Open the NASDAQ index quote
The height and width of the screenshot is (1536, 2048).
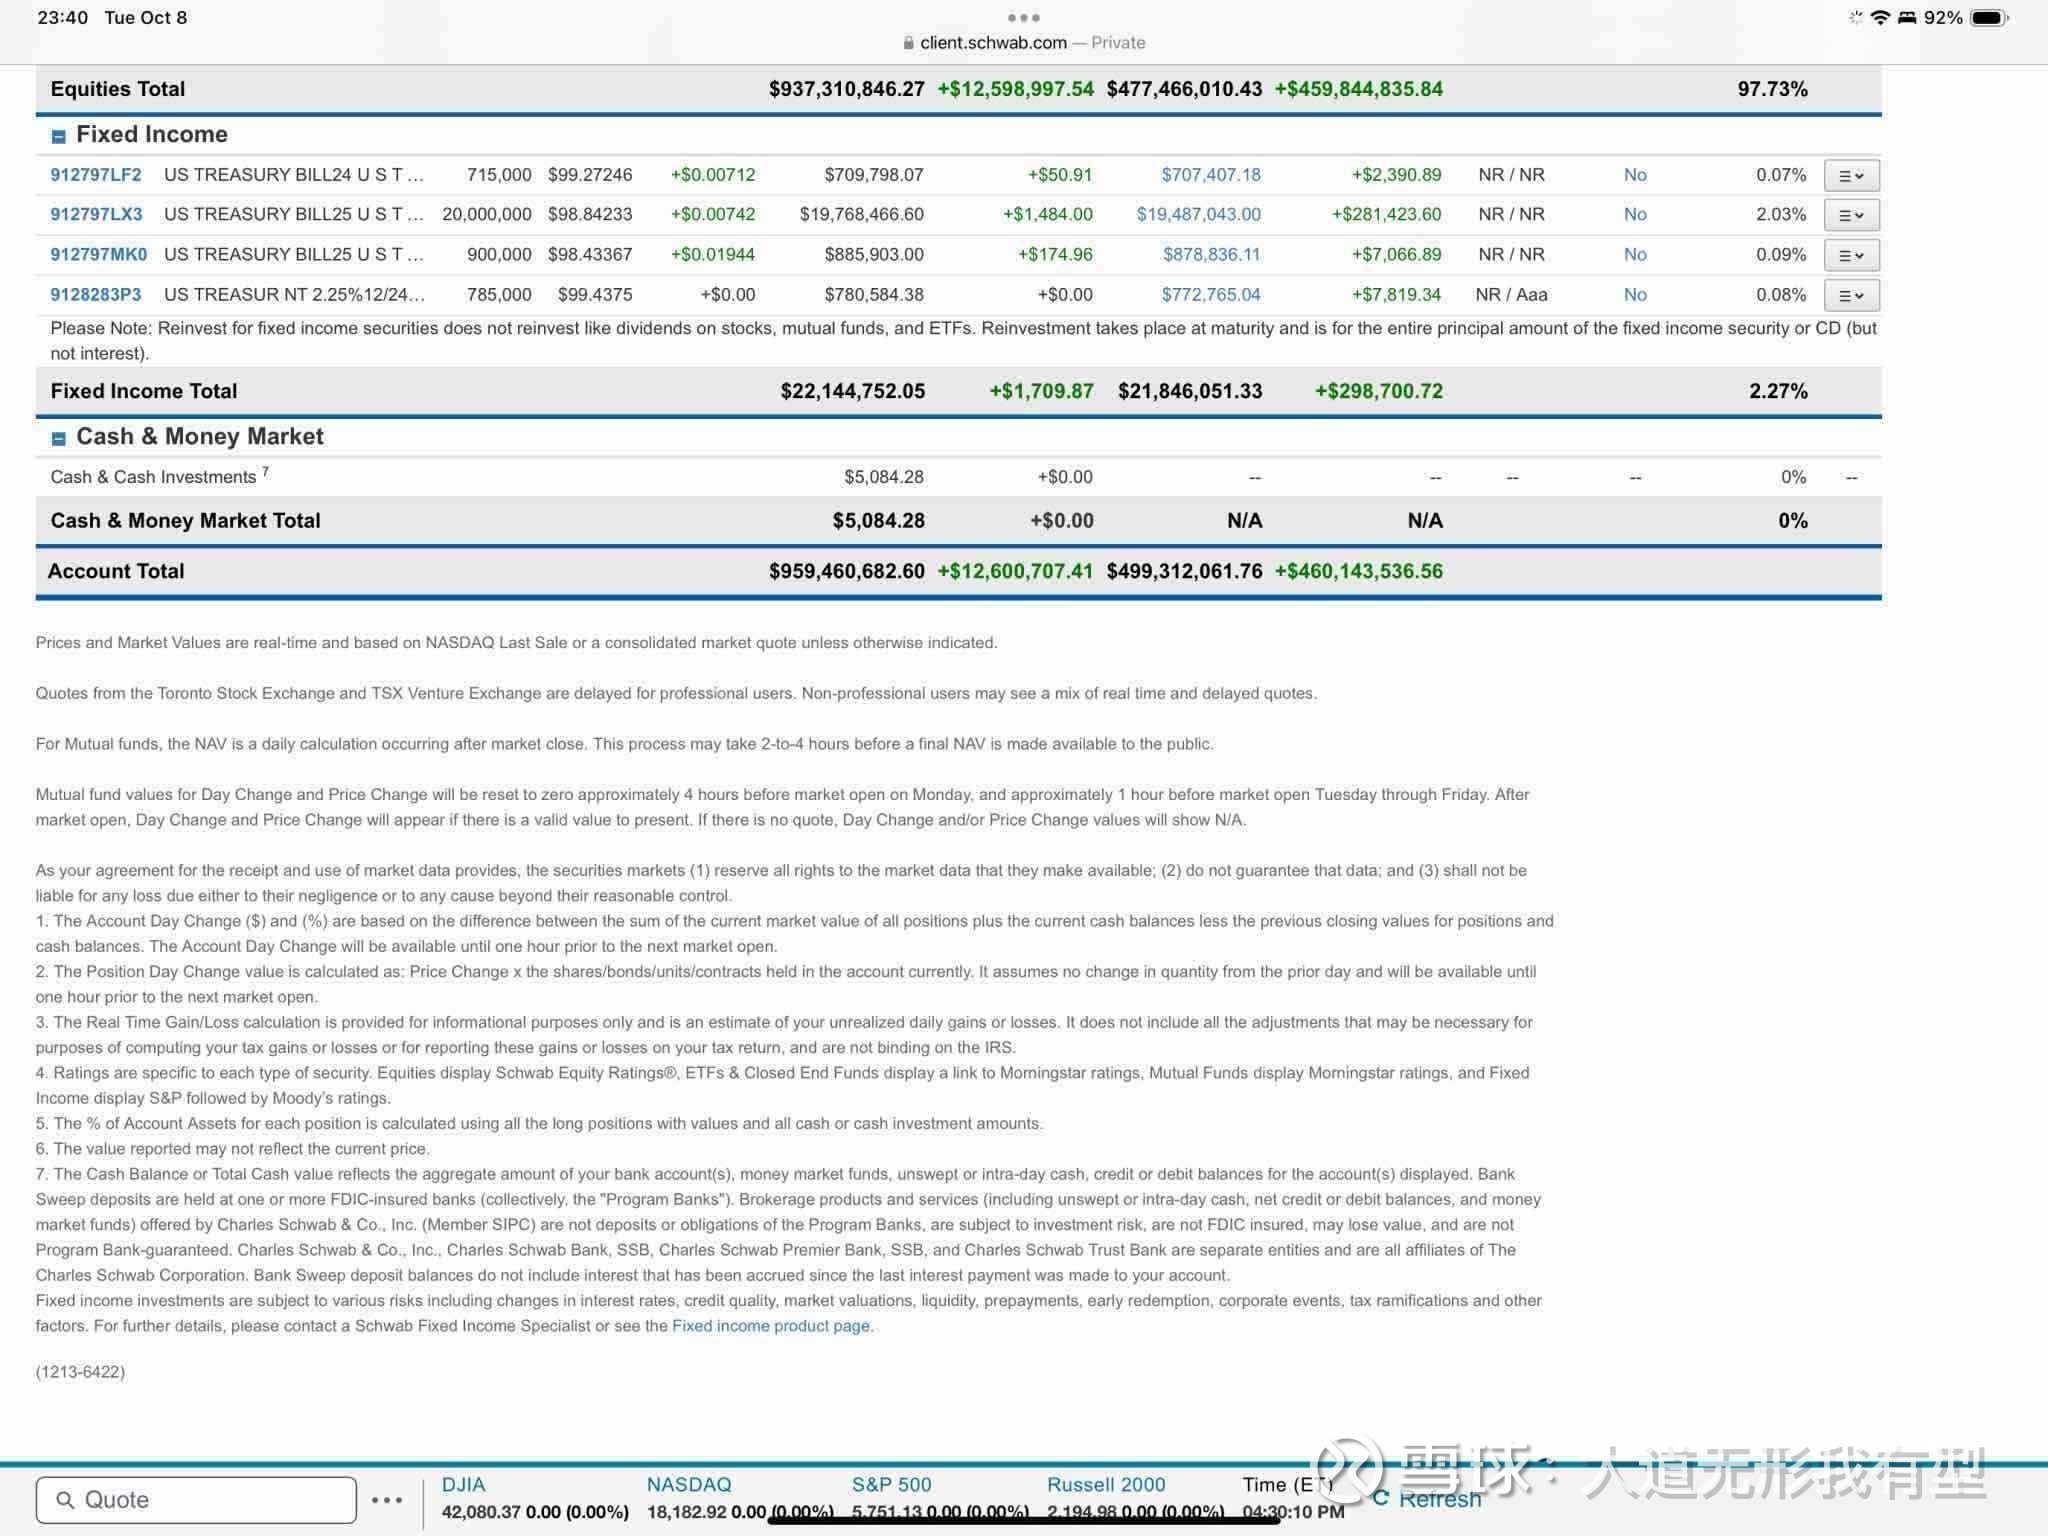[x=689, y=1485]
